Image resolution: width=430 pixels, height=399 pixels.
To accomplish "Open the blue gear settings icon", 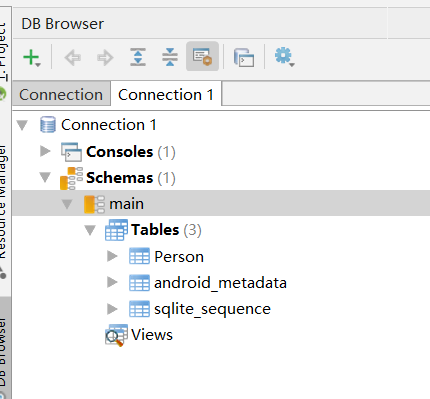I will [x=284, y=57].
